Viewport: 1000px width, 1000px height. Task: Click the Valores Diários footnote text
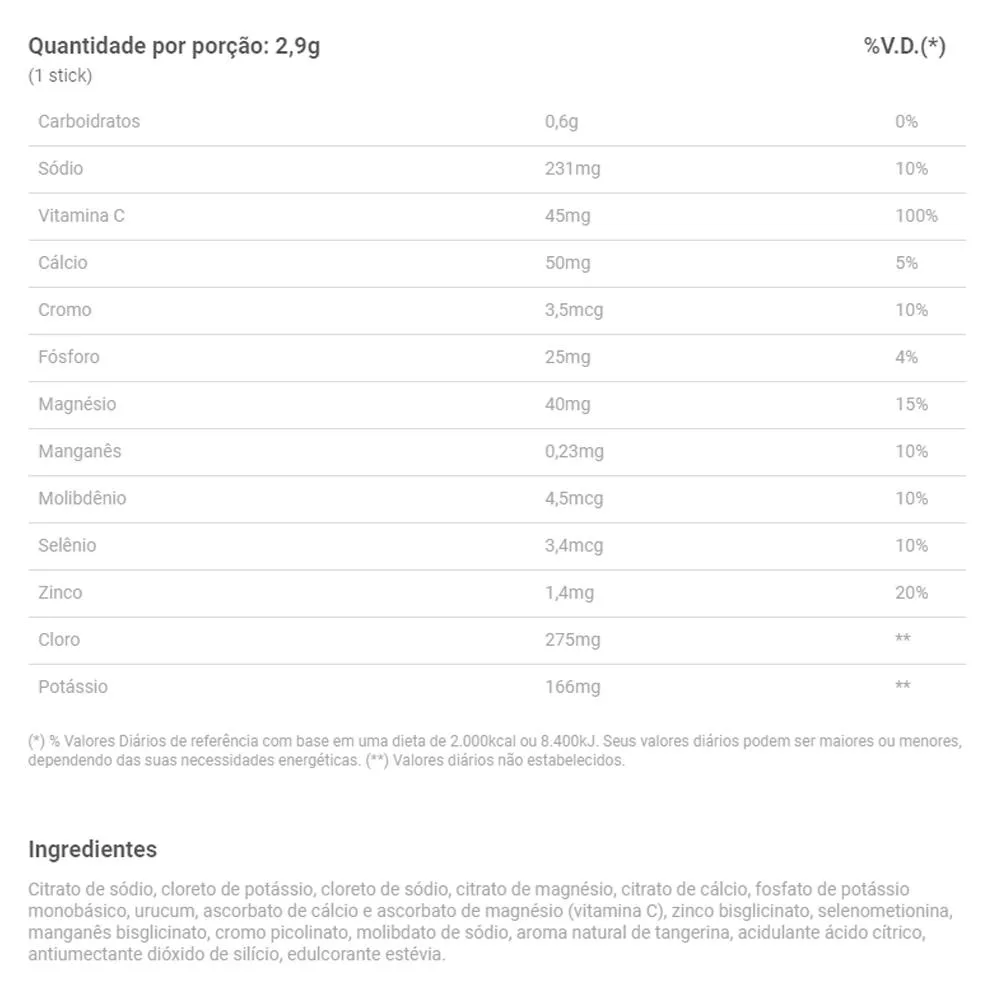(495, 751)
